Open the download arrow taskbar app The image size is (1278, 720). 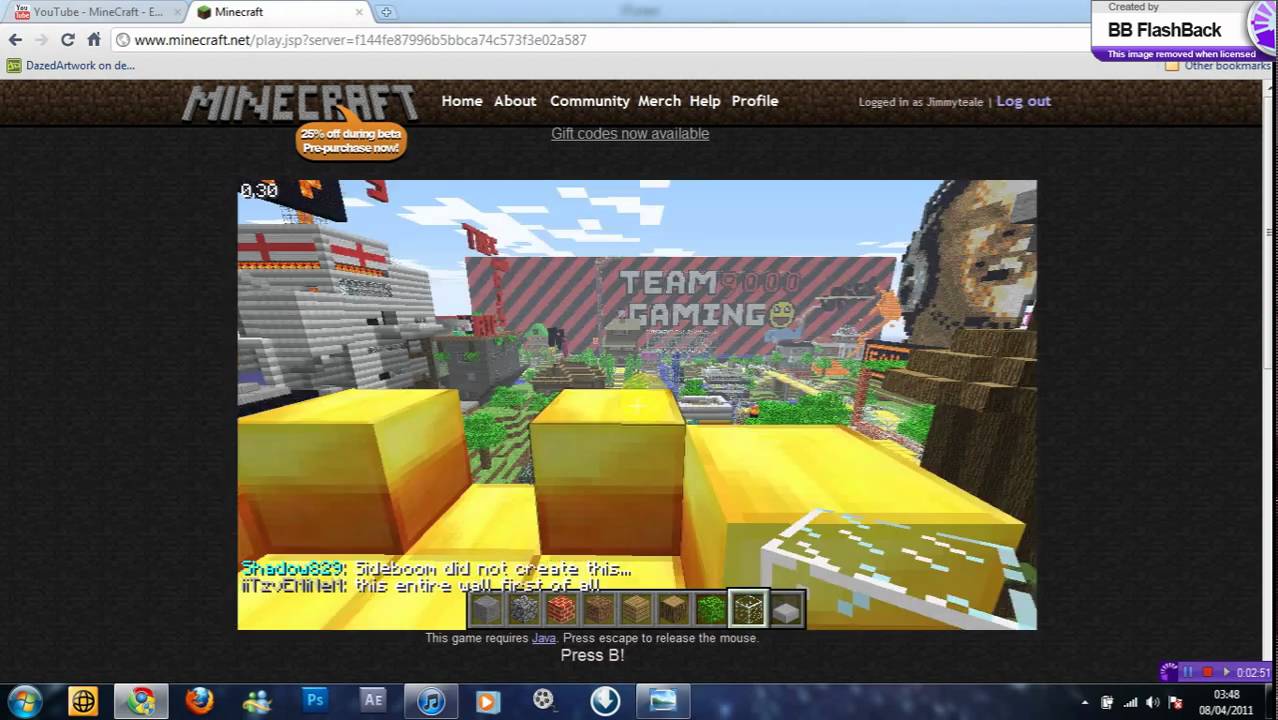[605, 701]
